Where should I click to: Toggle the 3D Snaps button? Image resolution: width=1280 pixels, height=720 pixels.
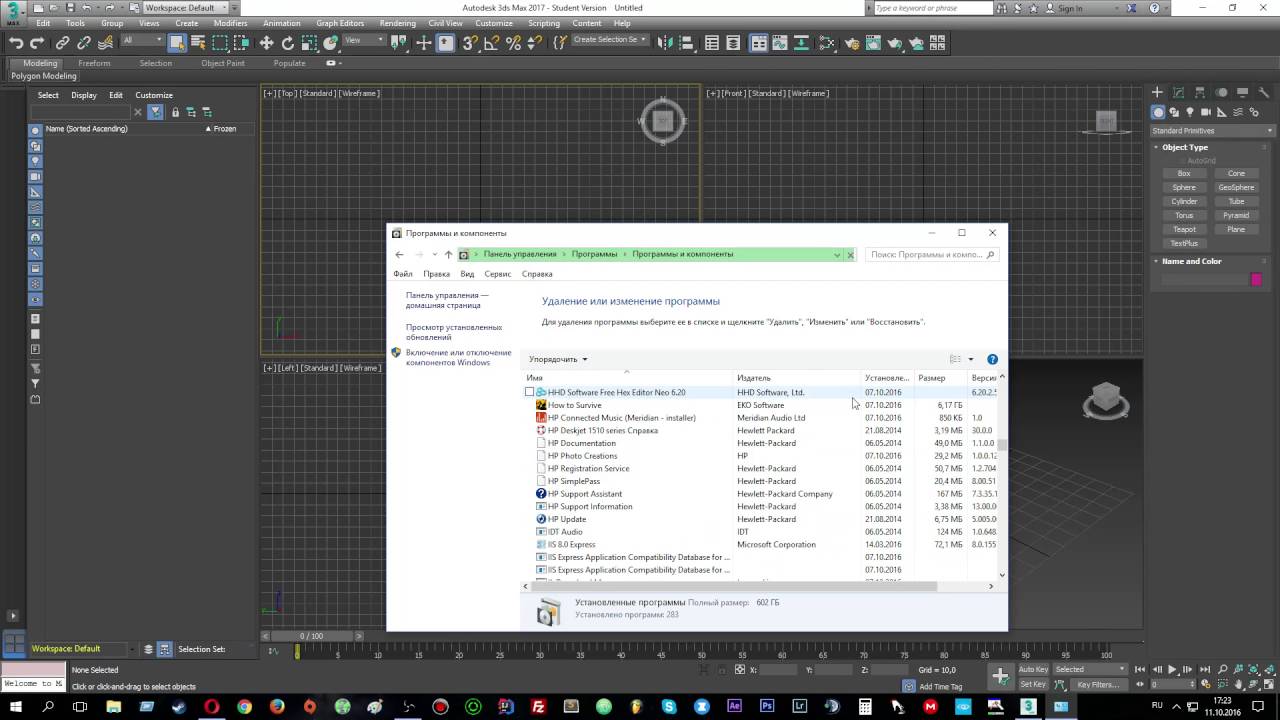pos(470,43)
